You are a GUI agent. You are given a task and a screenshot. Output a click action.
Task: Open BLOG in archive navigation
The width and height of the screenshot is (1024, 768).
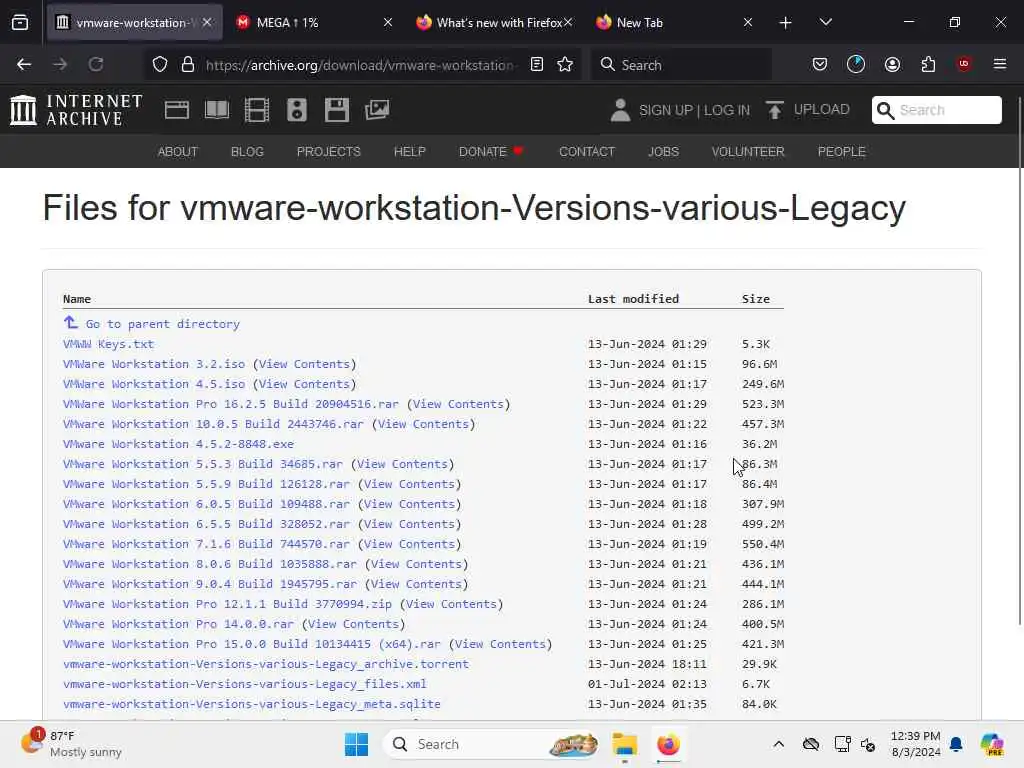(x=248, y=152)
